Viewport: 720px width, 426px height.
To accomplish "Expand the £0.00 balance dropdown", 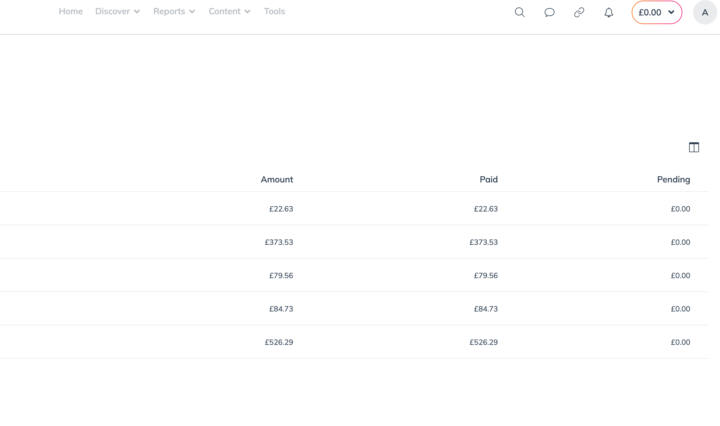I will [657, 12].
